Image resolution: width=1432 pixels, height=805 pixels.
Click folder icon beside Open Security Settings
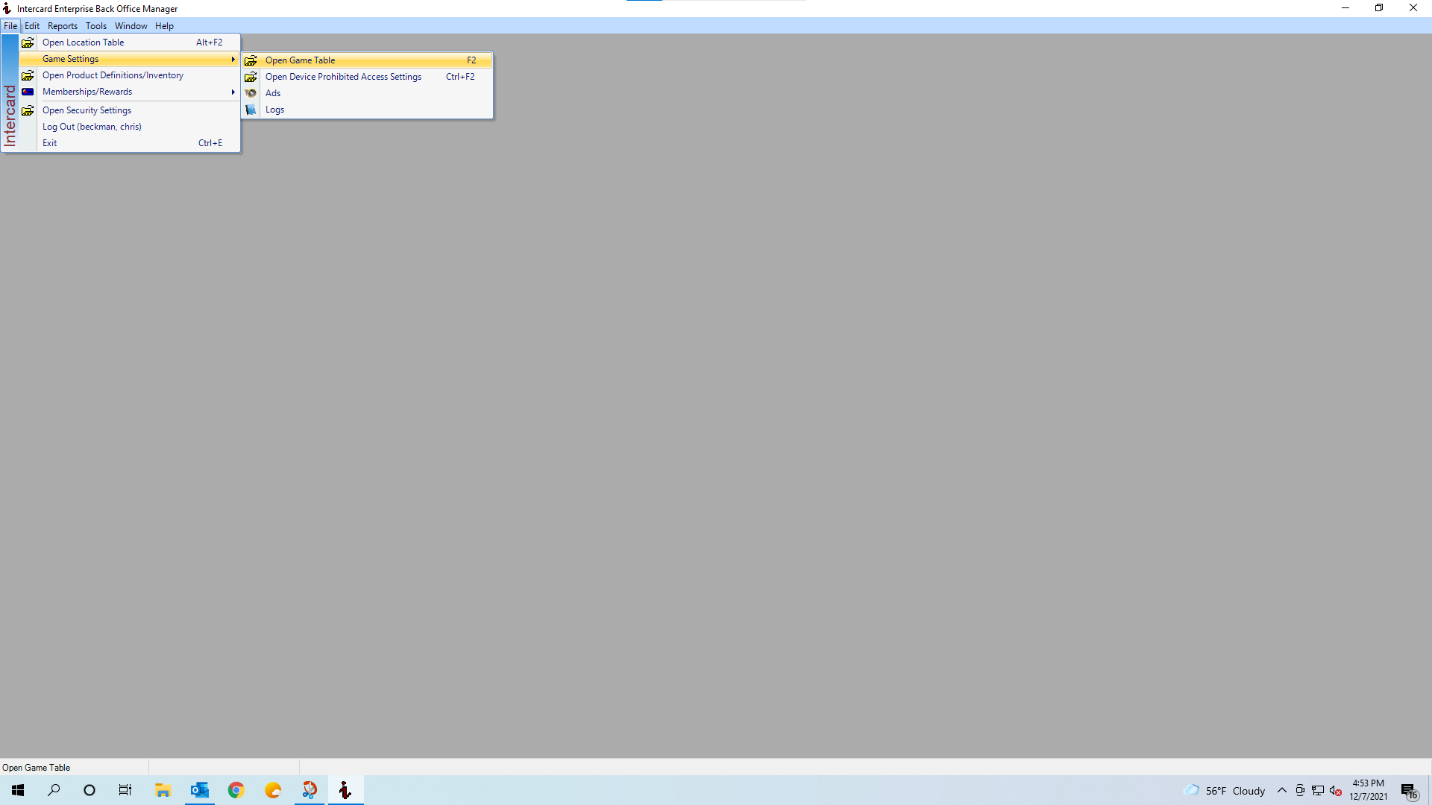pos(28,110)
